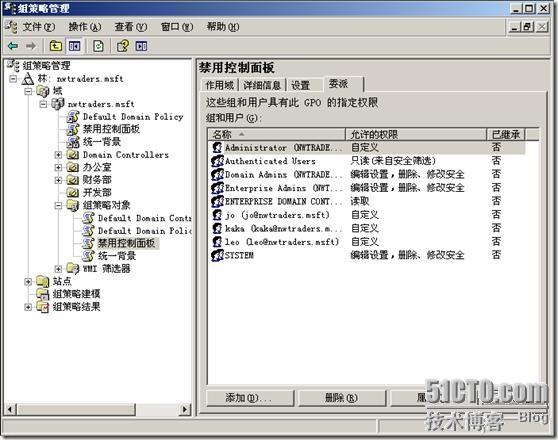
Task: Expand the 站点 node
Action: click(x=28, y=282)
